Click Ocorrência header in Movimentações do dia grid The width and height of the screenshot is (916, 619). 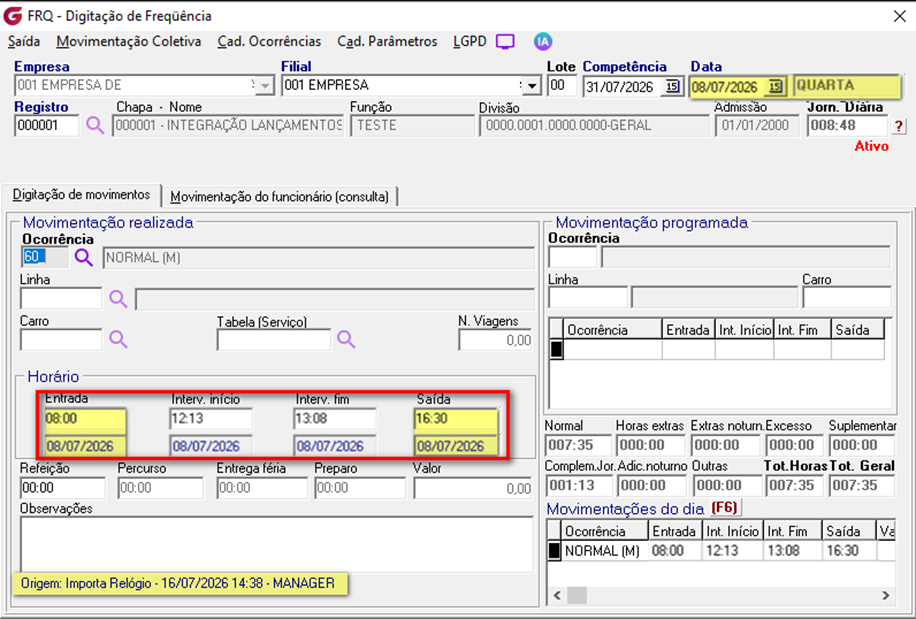pos(604,531)
